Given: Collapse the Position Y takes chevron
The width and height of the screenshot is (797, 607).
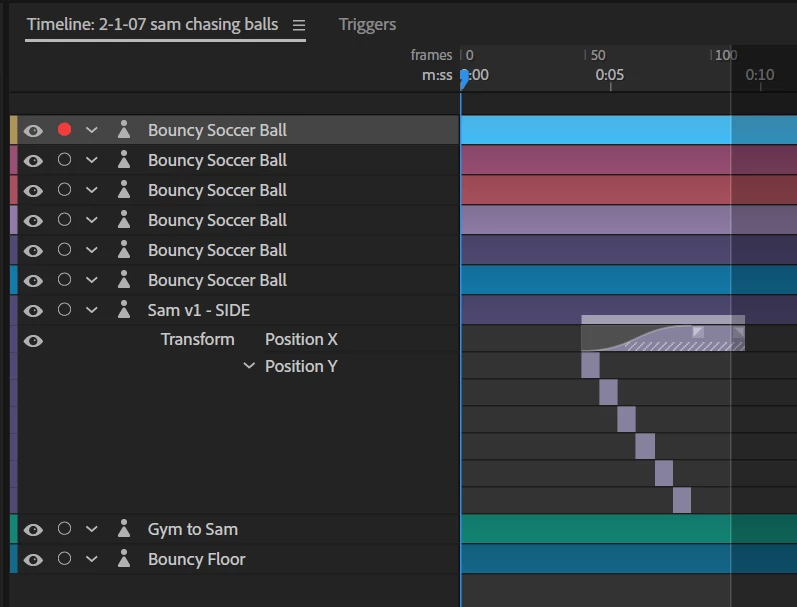Looking at the screenshot, I should tap(249, 366).
